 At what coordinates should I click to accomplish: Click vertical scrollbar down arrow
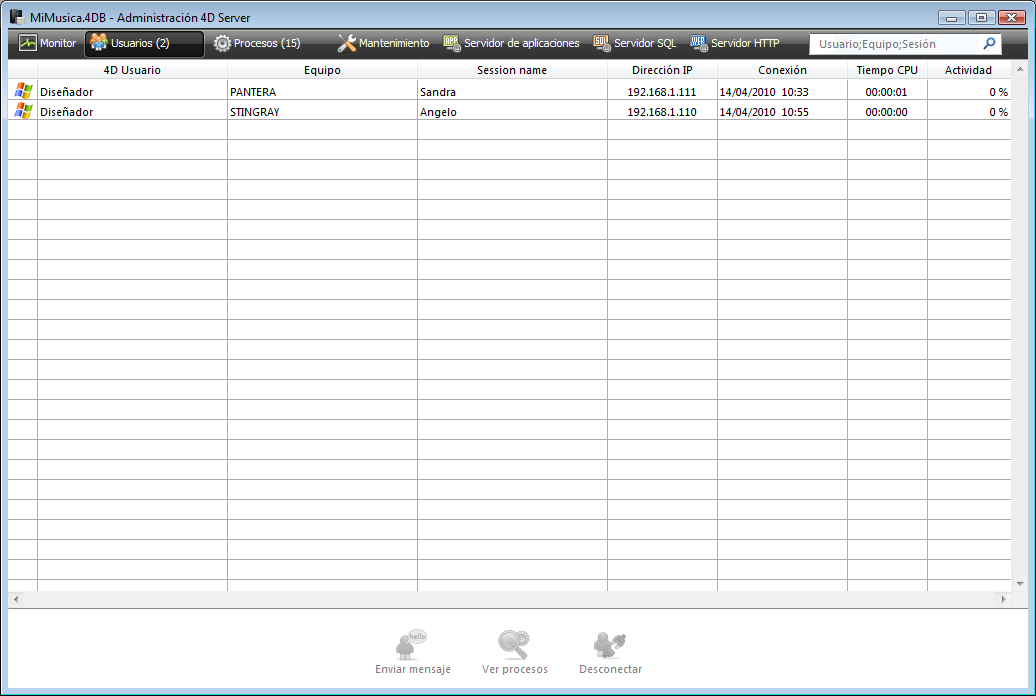[x=1020, y=583]
